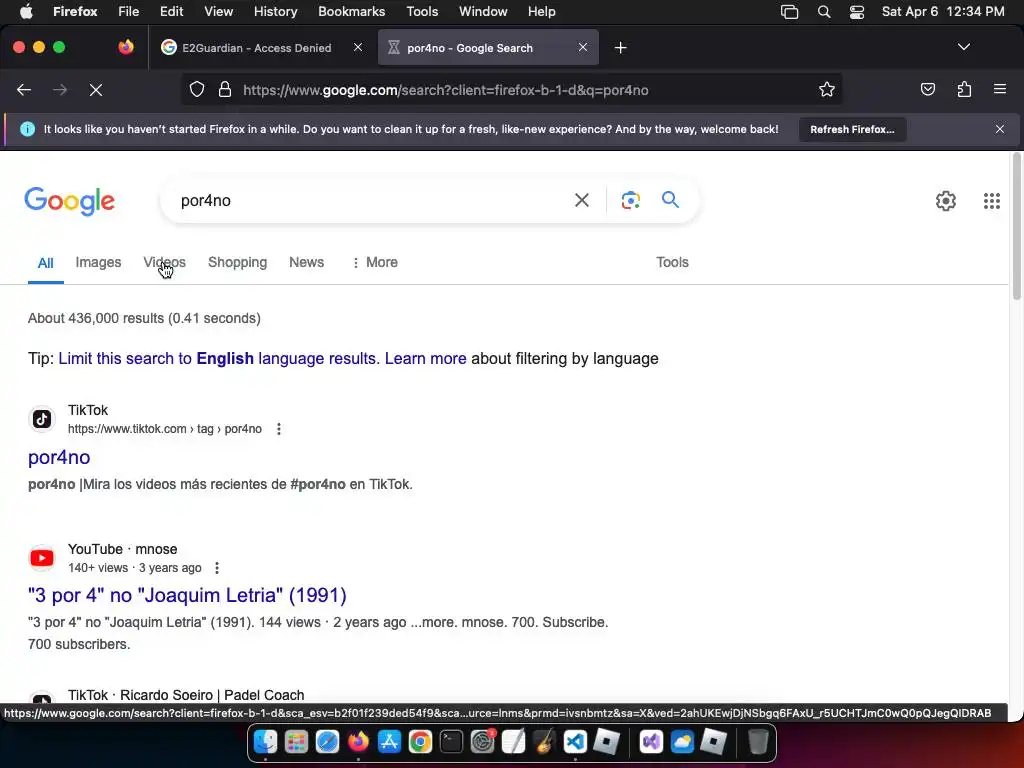Viewport: 1024px width, 768px height.
Task: Select the News results tab
Action: [x=306, y=263]
